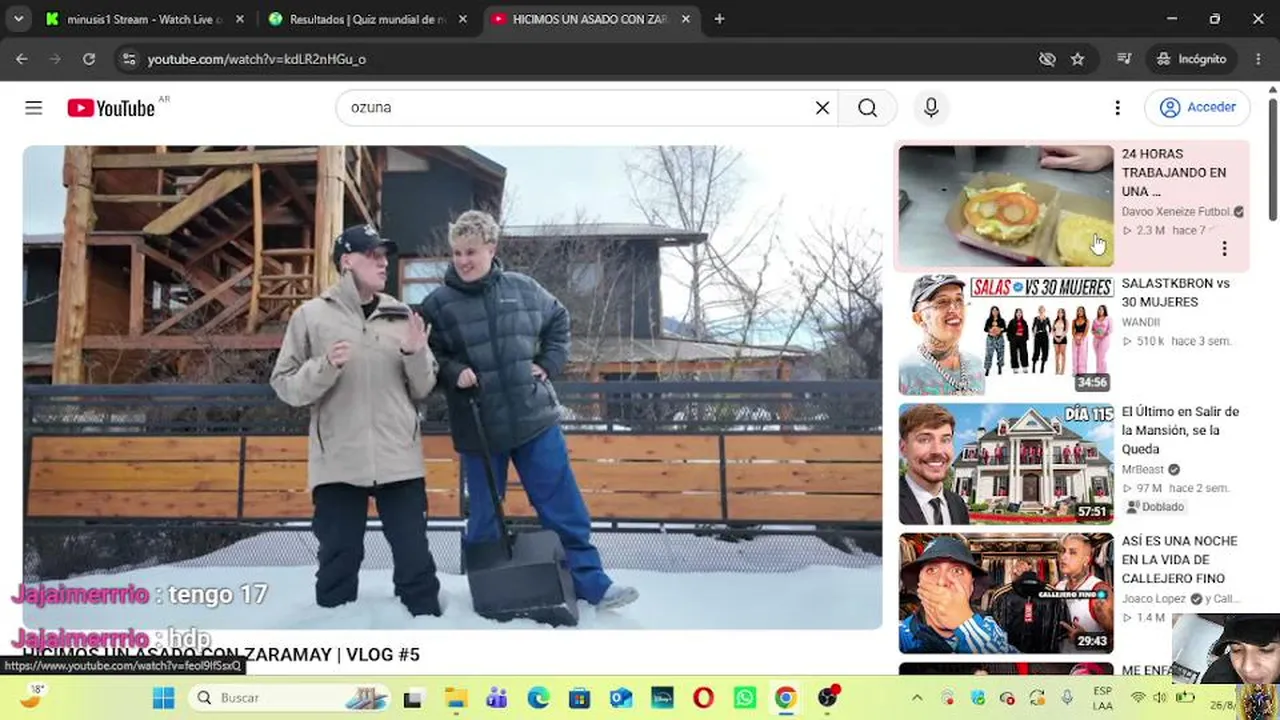This screenshot has width=1280, height=720.
Task: Select the HICIMOS UN ASADO tab
Action: (589, 19)
